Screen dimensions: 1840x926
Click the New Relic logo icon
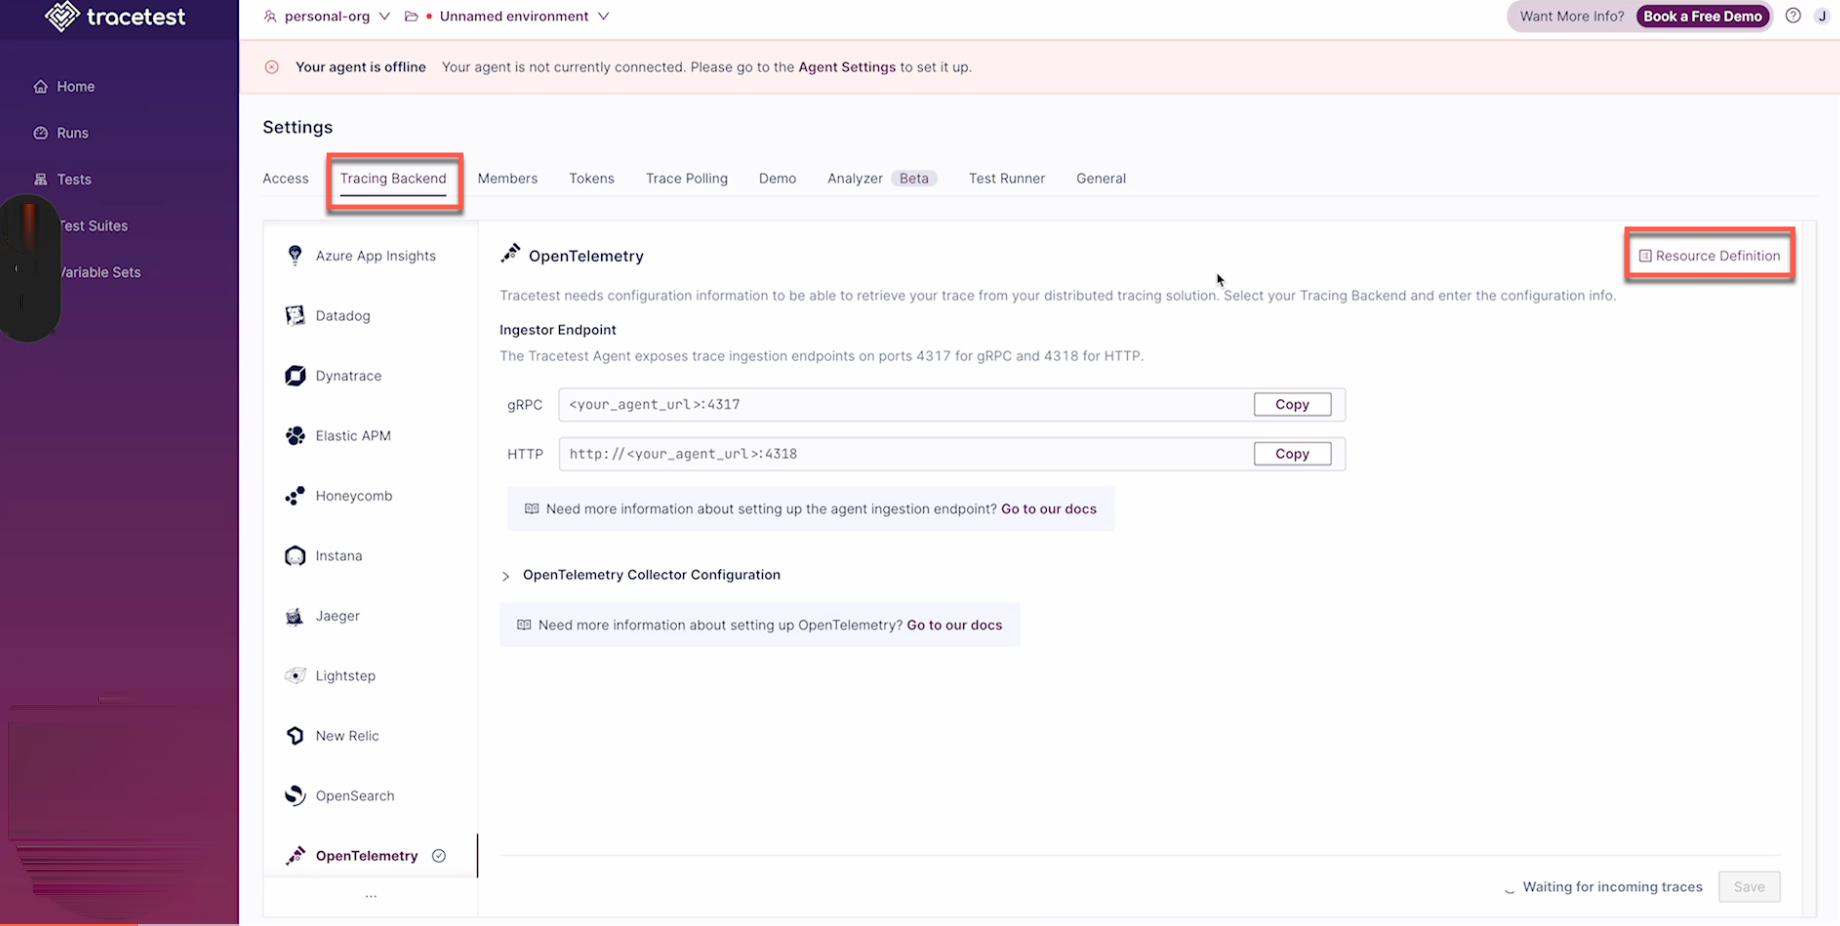(x=295, y=736)
